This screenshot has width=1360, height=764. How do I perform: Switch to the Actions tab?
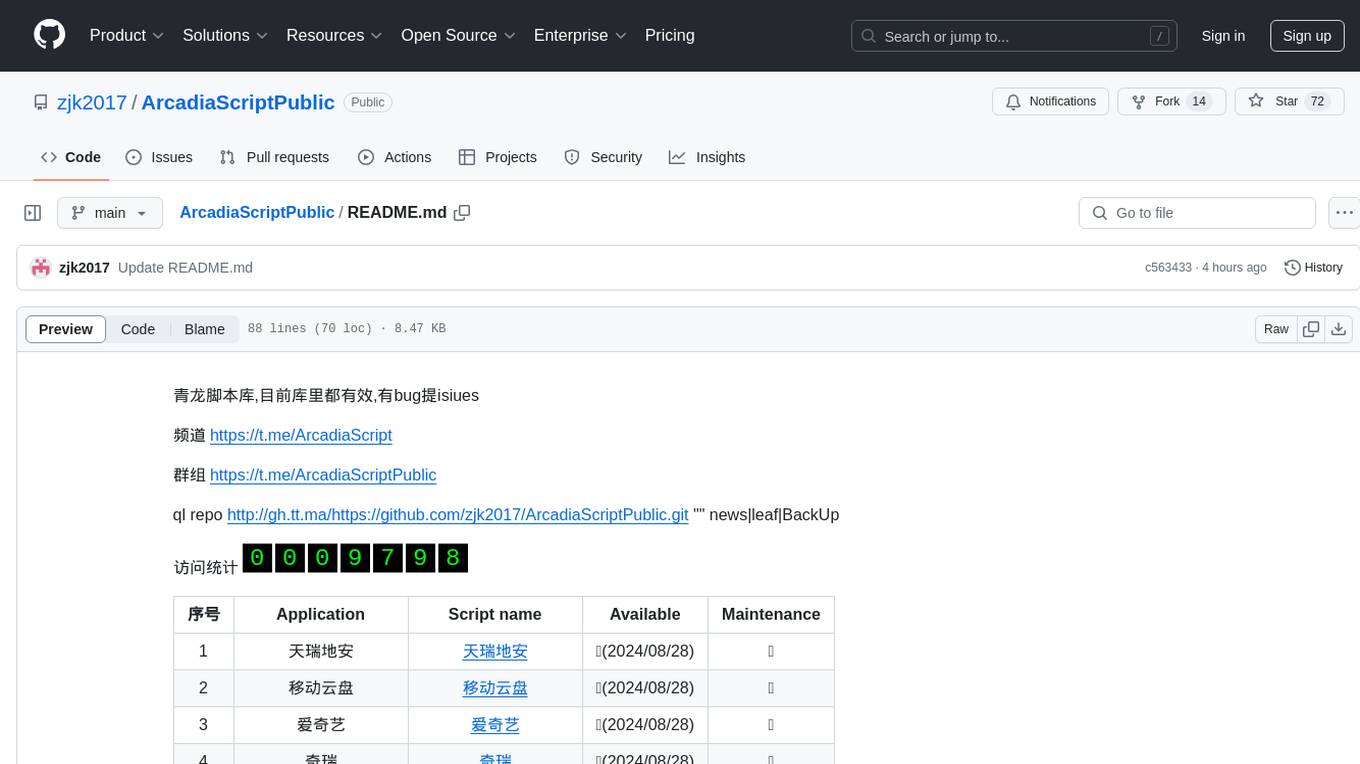(394, 157)
